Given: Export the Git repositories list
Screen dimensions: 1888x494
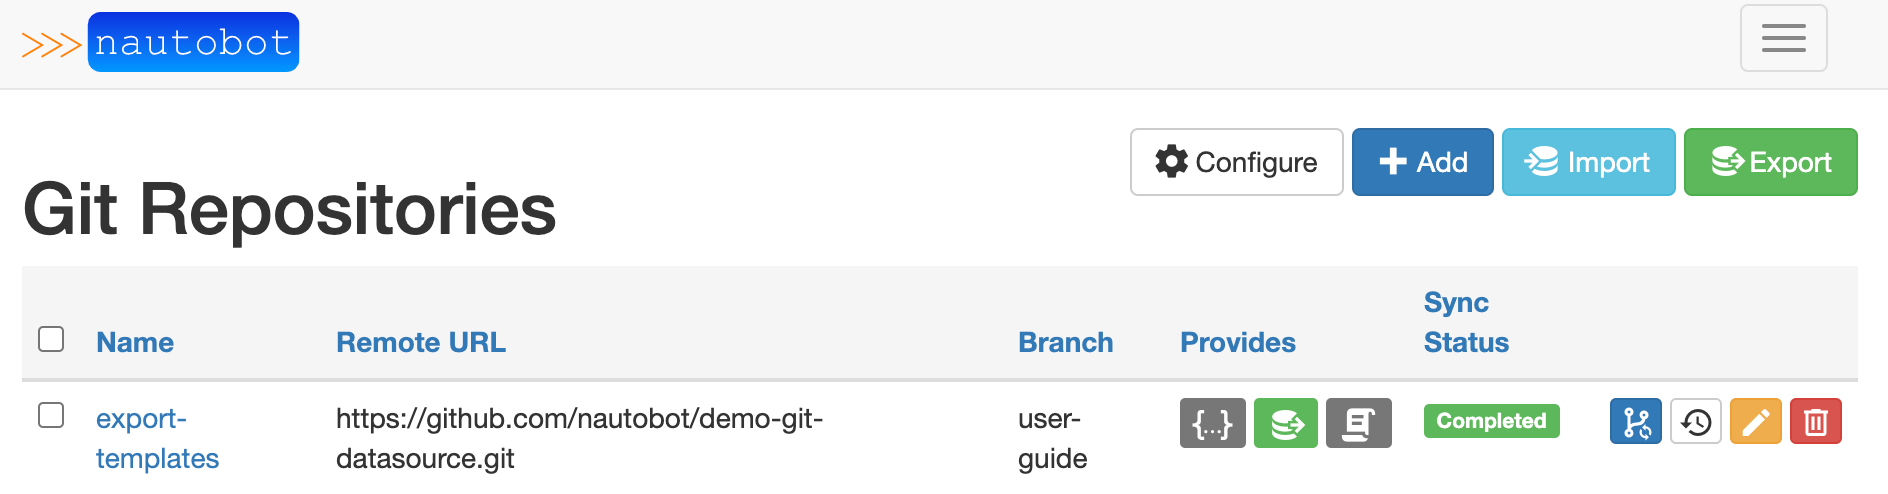Looking at the screenshot, I should [x=1770, y=162].
